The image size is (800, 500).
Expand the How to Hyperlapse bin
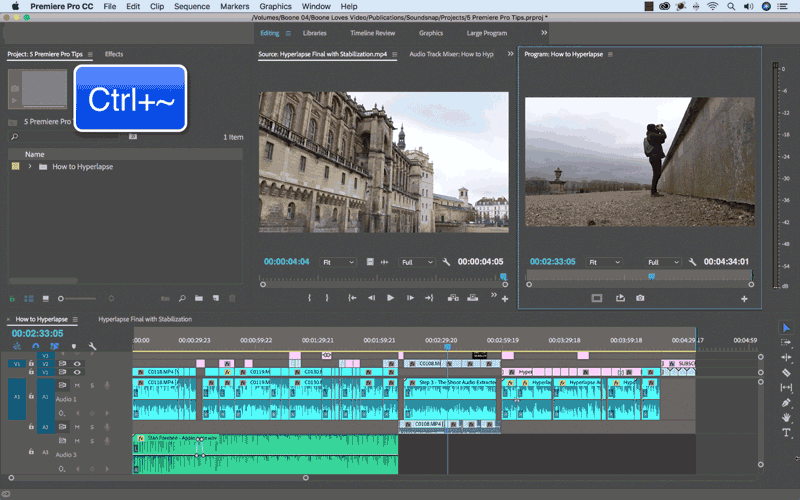(x=30, y=166)
